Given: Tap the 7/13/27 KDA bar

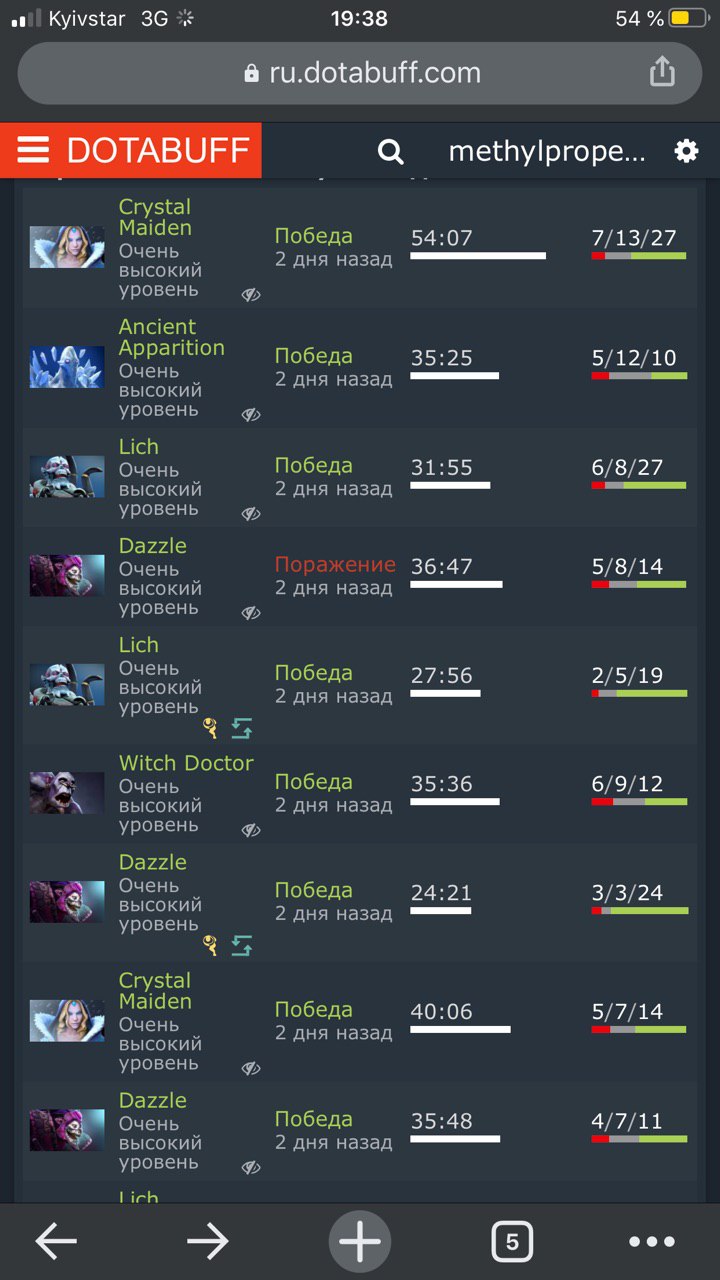Looking at the screenshot, I should (x=638, y=256).
